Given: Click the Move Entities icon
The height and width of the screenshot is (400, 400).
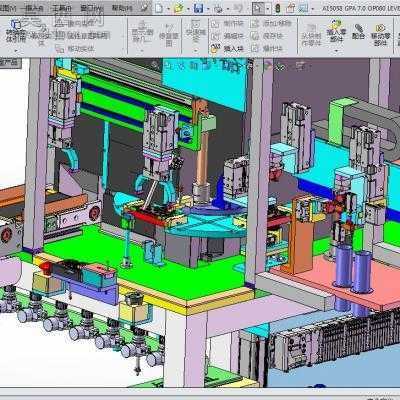Looking at the screenshot, I should 59,49.
